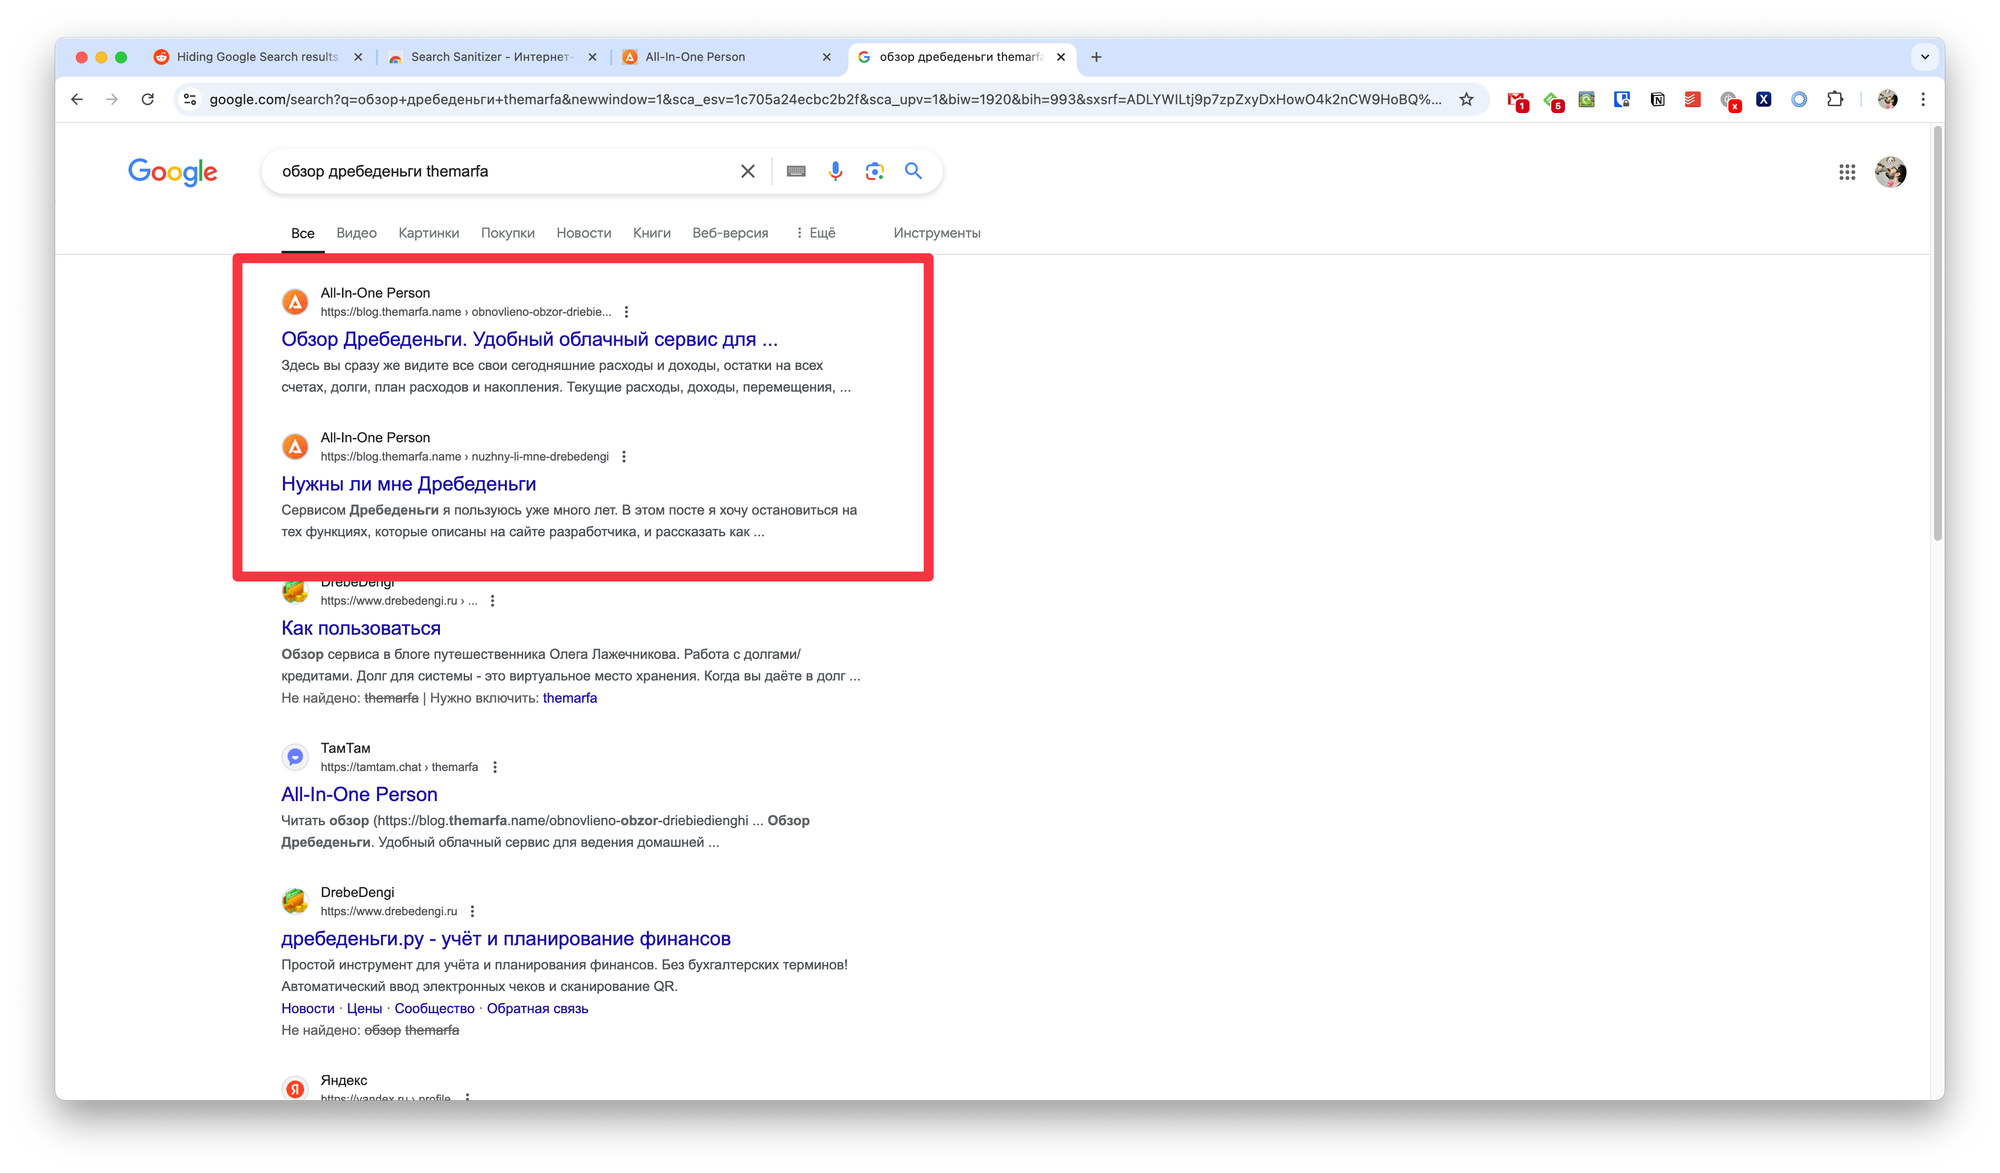
Task: Follow the Как пользоваться result link
Action: coord(360,628)
